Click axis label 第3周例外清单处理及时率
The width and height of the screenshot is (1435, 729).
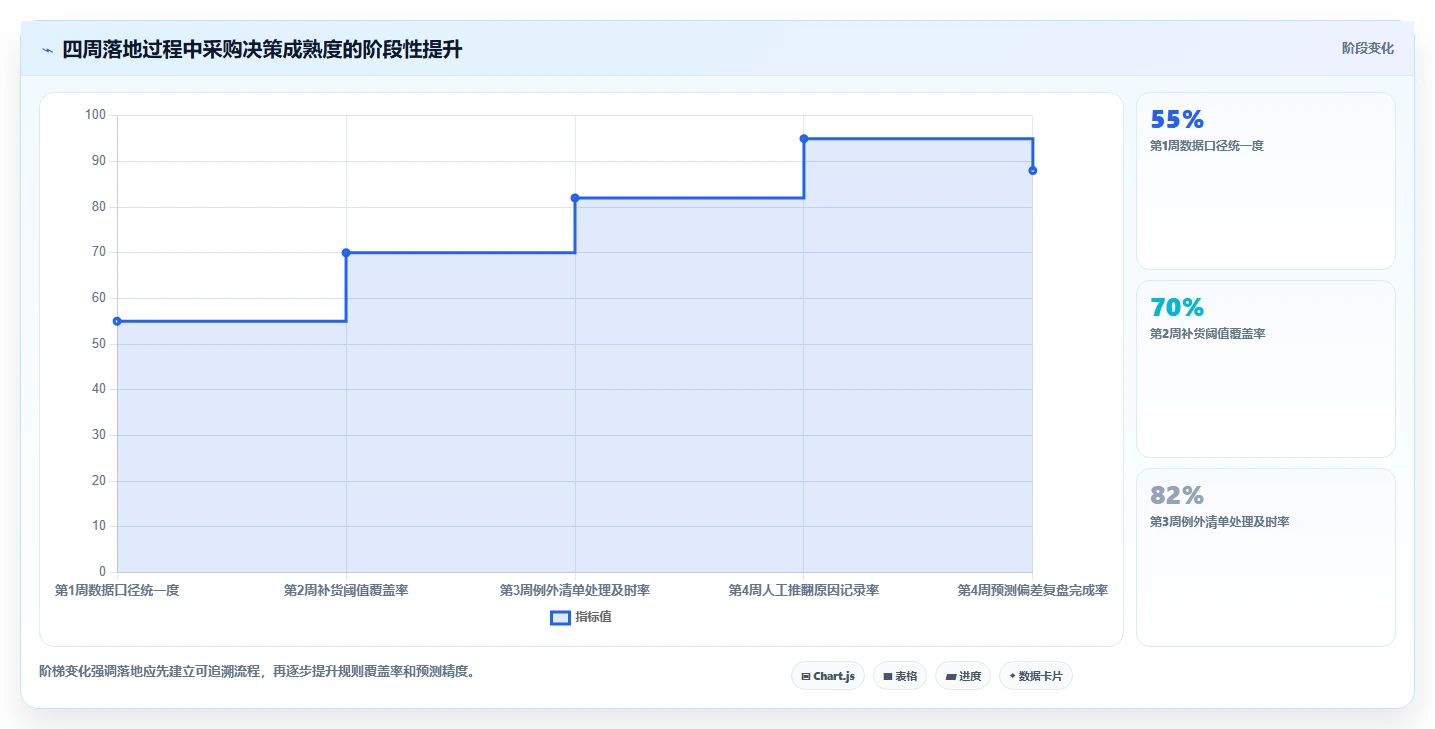click(x=575, y=591)
